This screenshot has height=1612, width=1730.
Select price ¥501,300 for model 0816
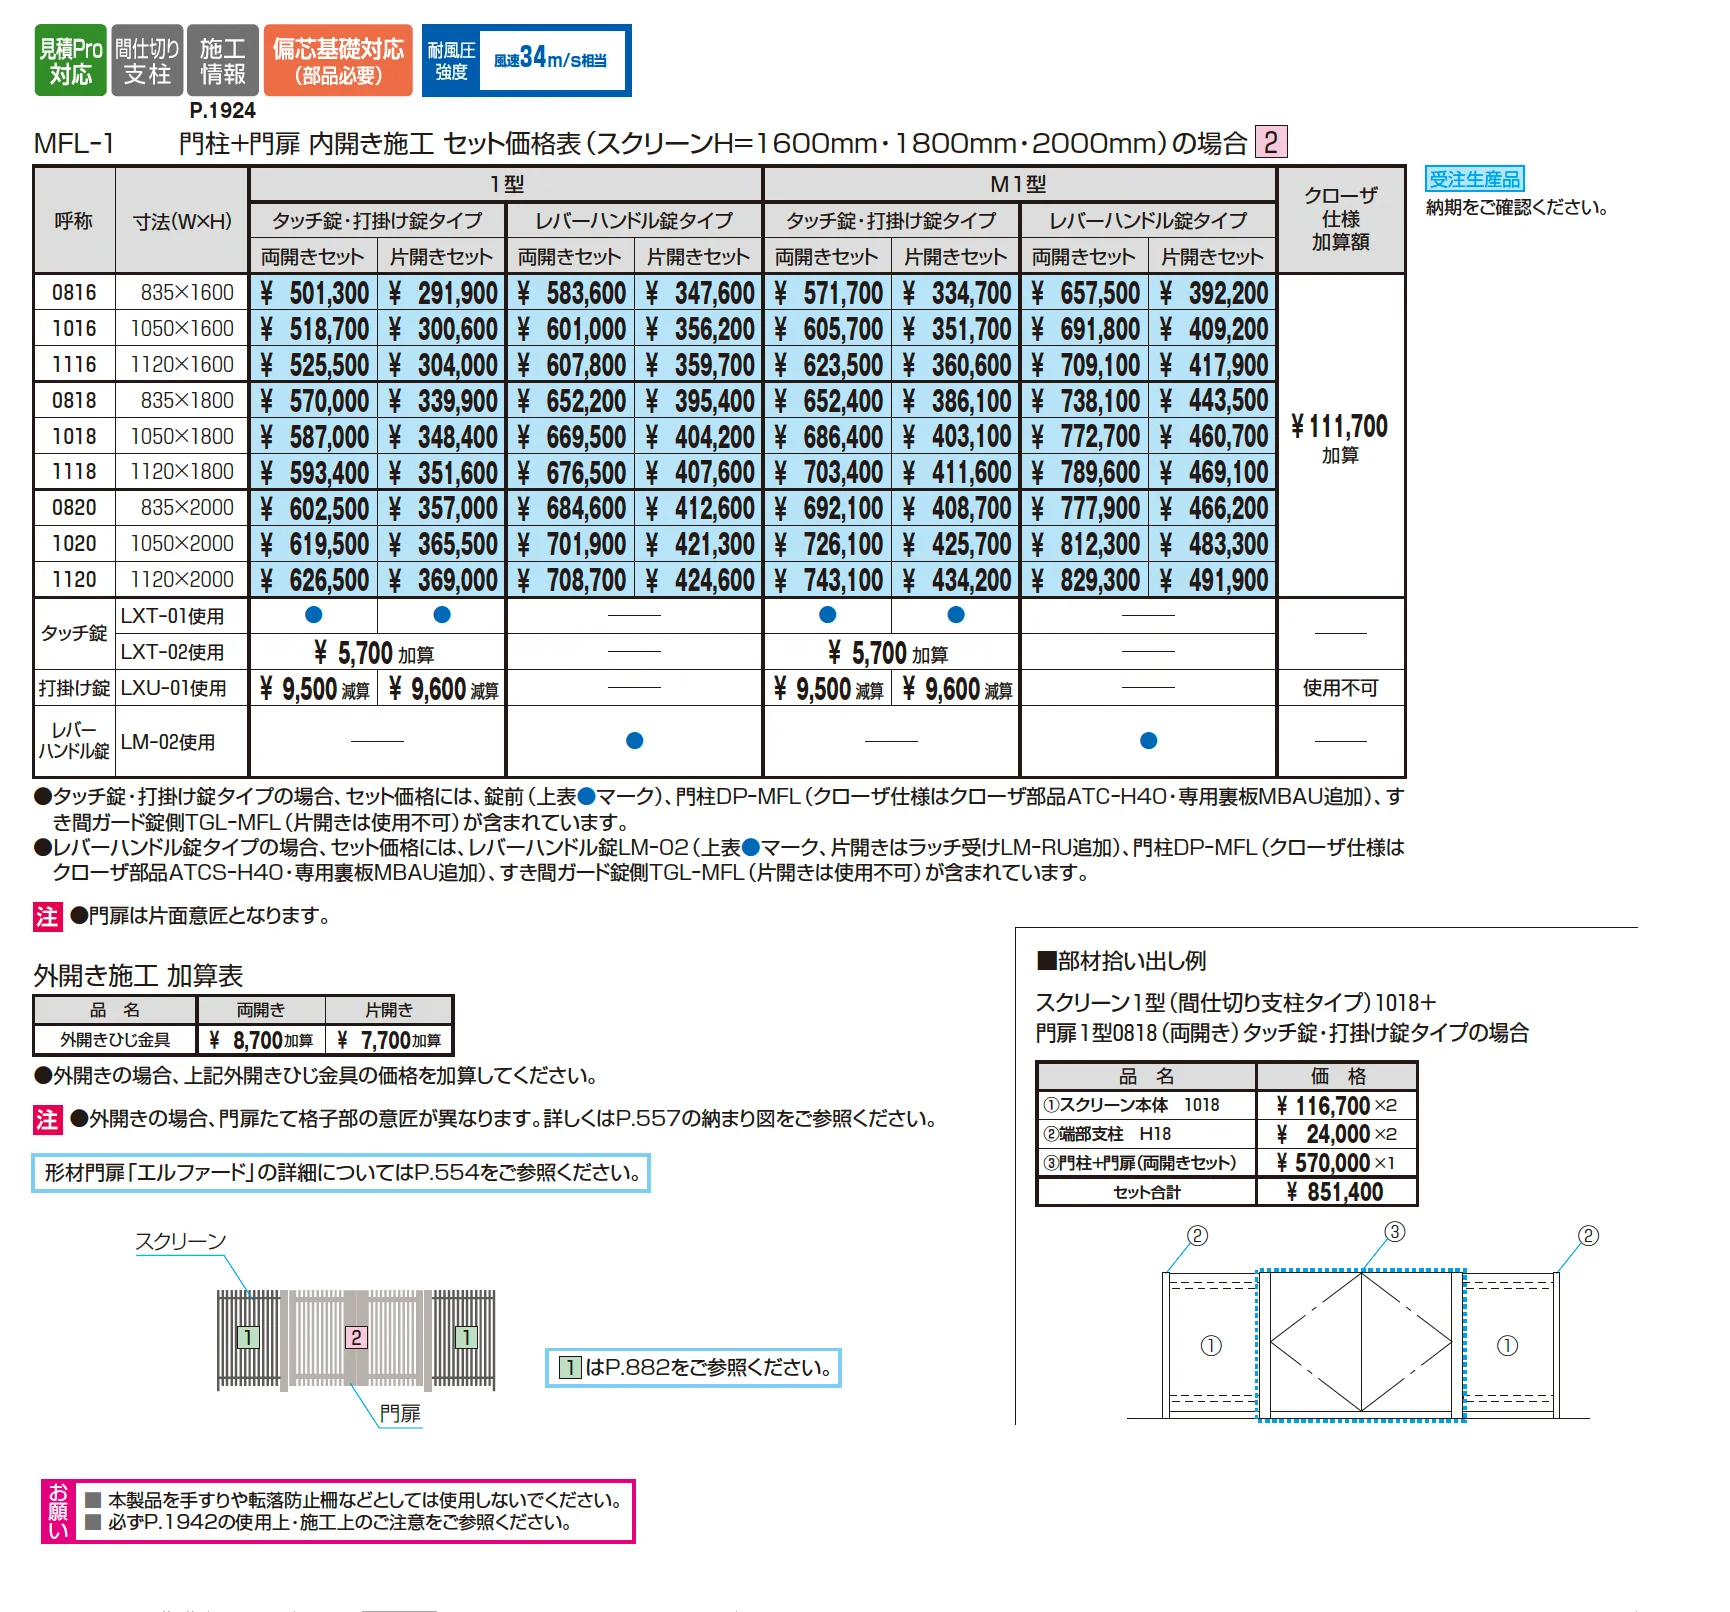point(313,293)
